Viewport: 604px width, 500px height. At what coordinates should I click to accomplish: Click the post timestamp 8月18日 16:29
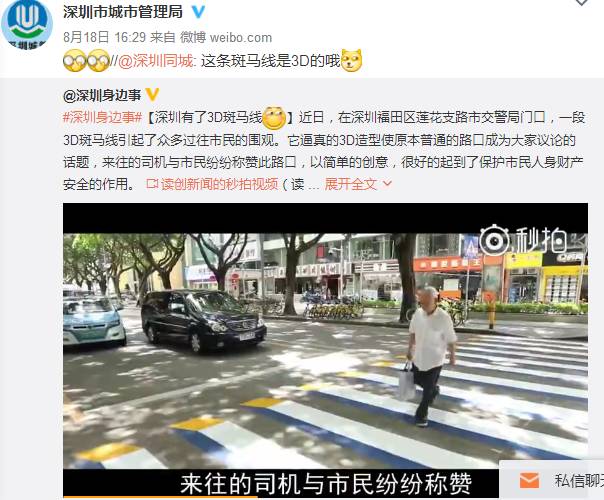tap(104, 37)
